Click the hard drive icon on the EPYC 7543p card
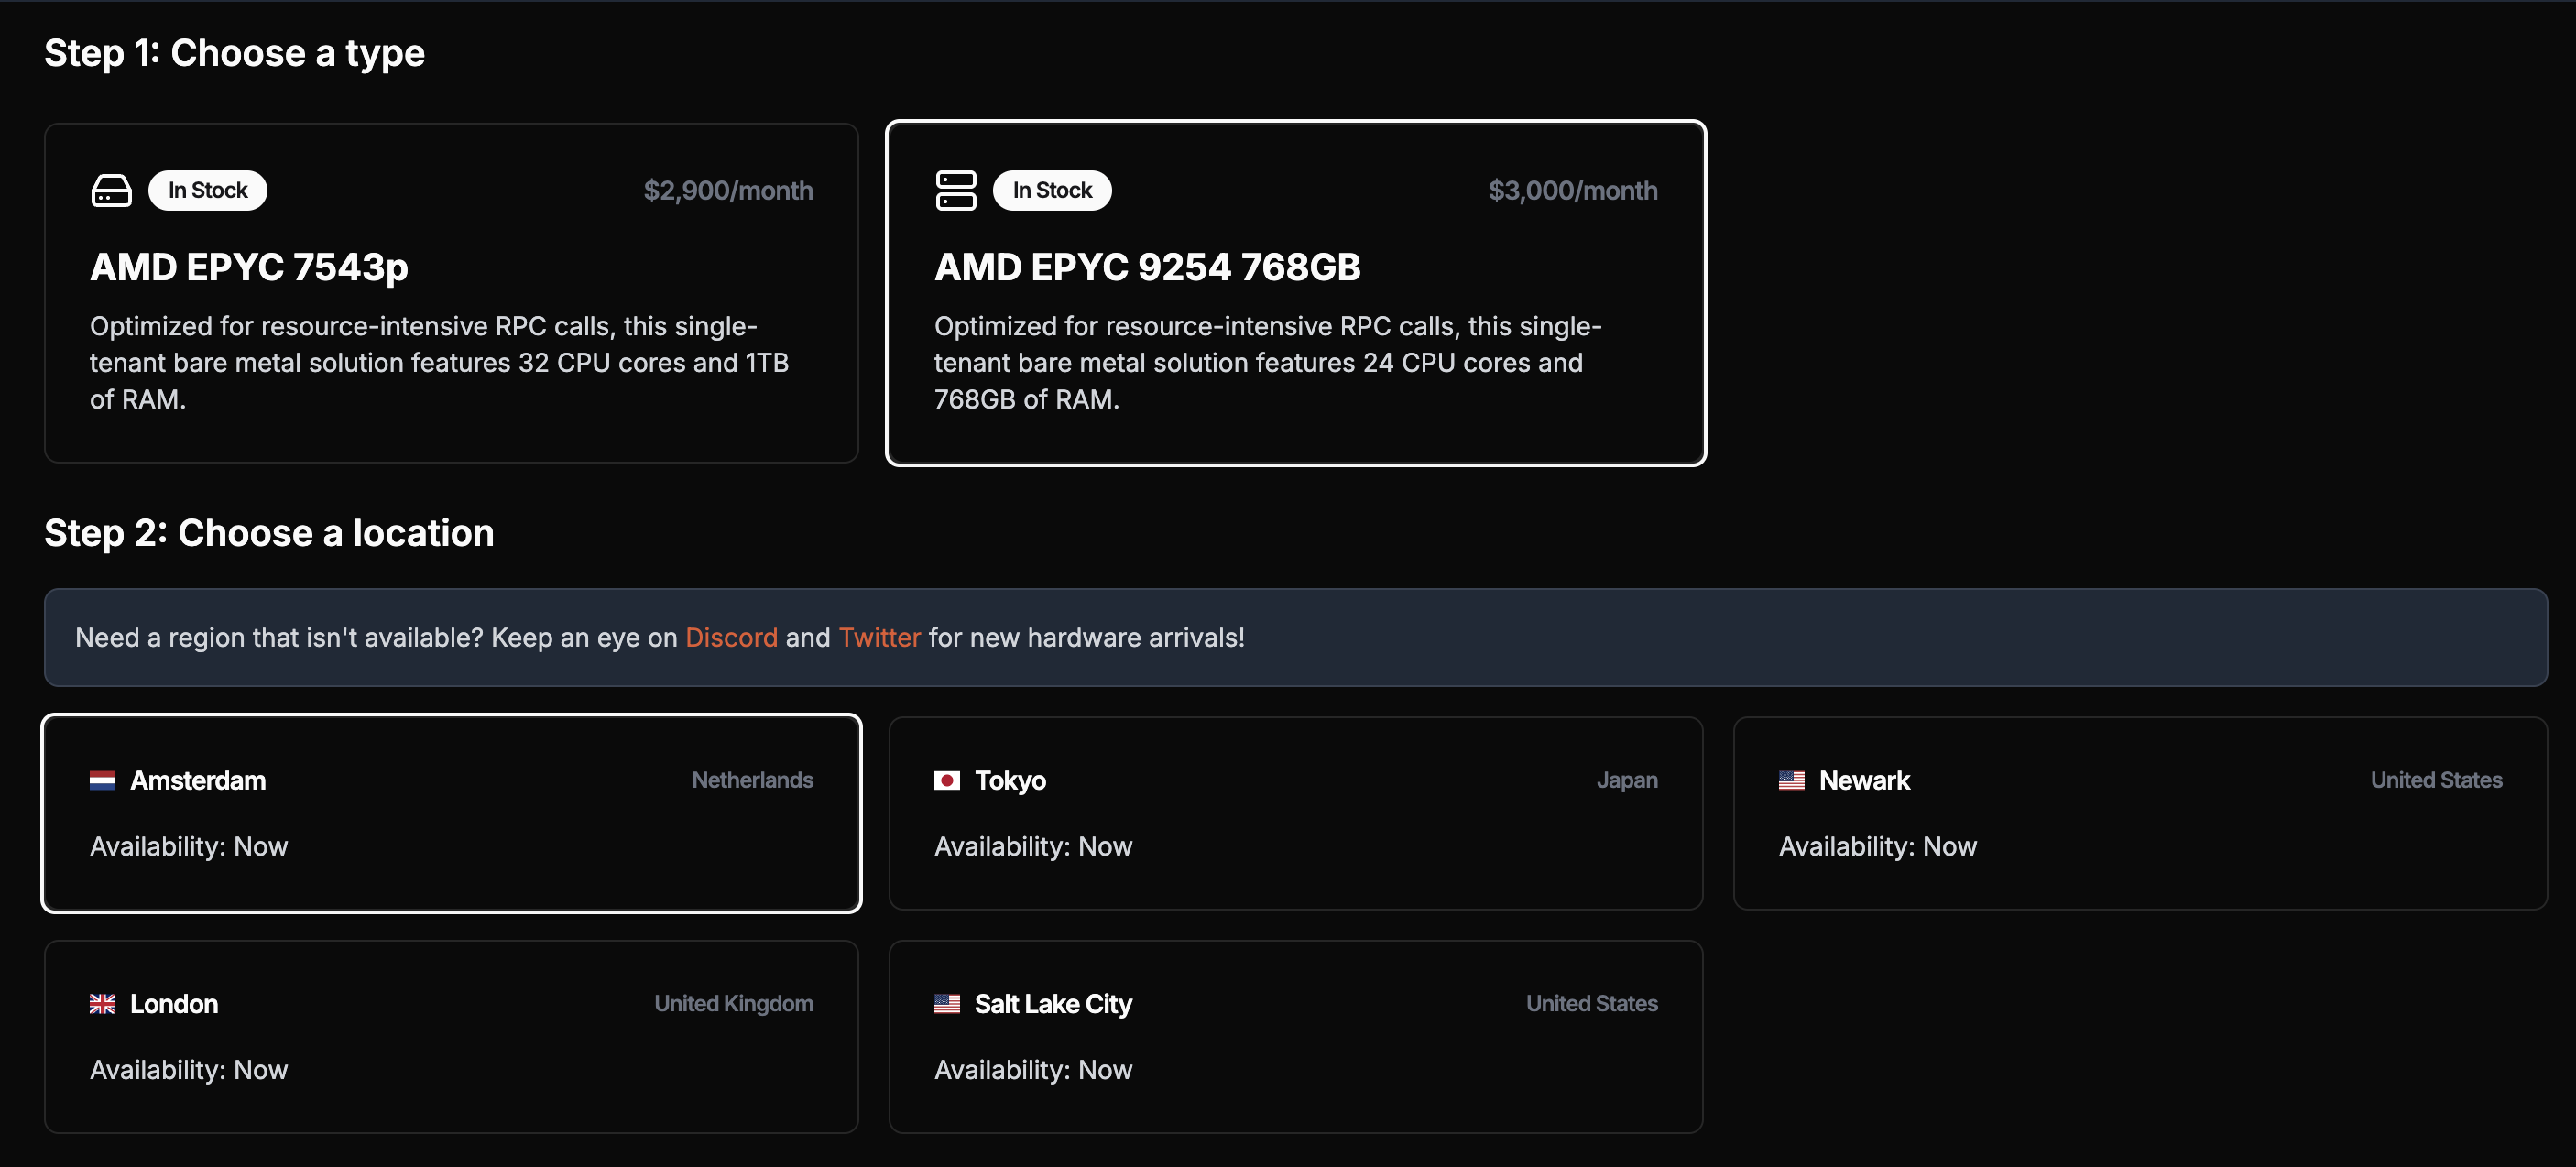2576x1167 pixels. click(x=111, y=190)
